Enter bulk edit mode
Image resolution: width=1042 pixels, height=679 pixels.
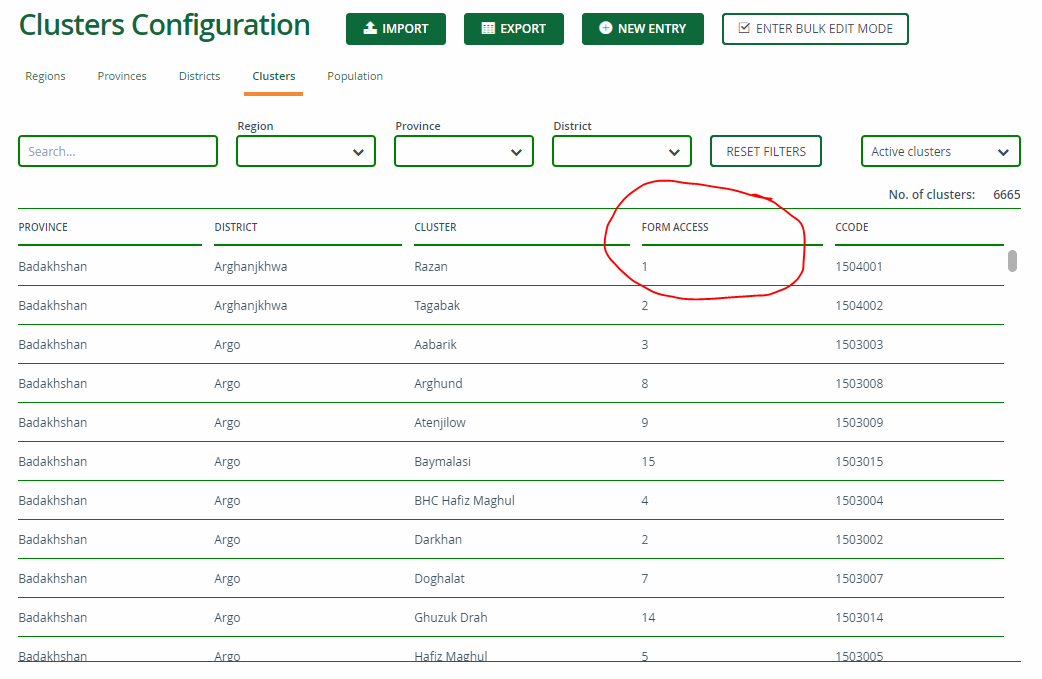point(815,29)
